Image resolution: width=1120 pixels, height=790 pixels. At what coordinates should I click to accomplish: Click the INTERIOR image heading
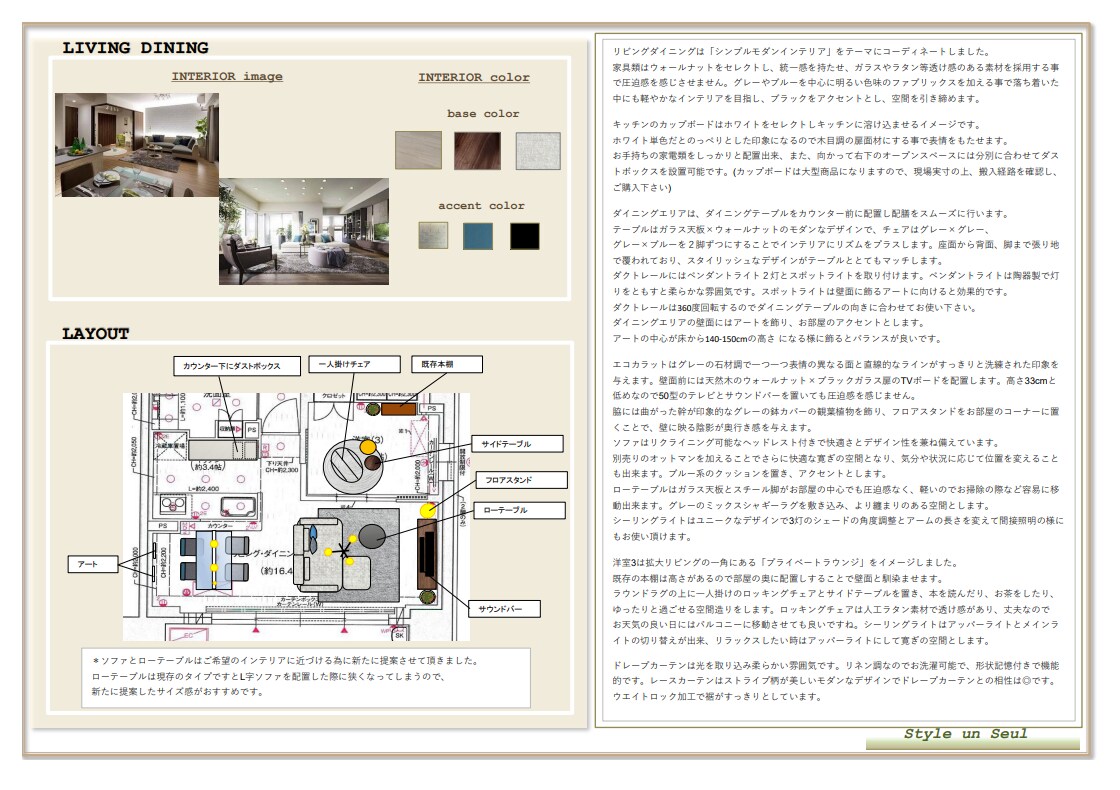pos(227,76)
